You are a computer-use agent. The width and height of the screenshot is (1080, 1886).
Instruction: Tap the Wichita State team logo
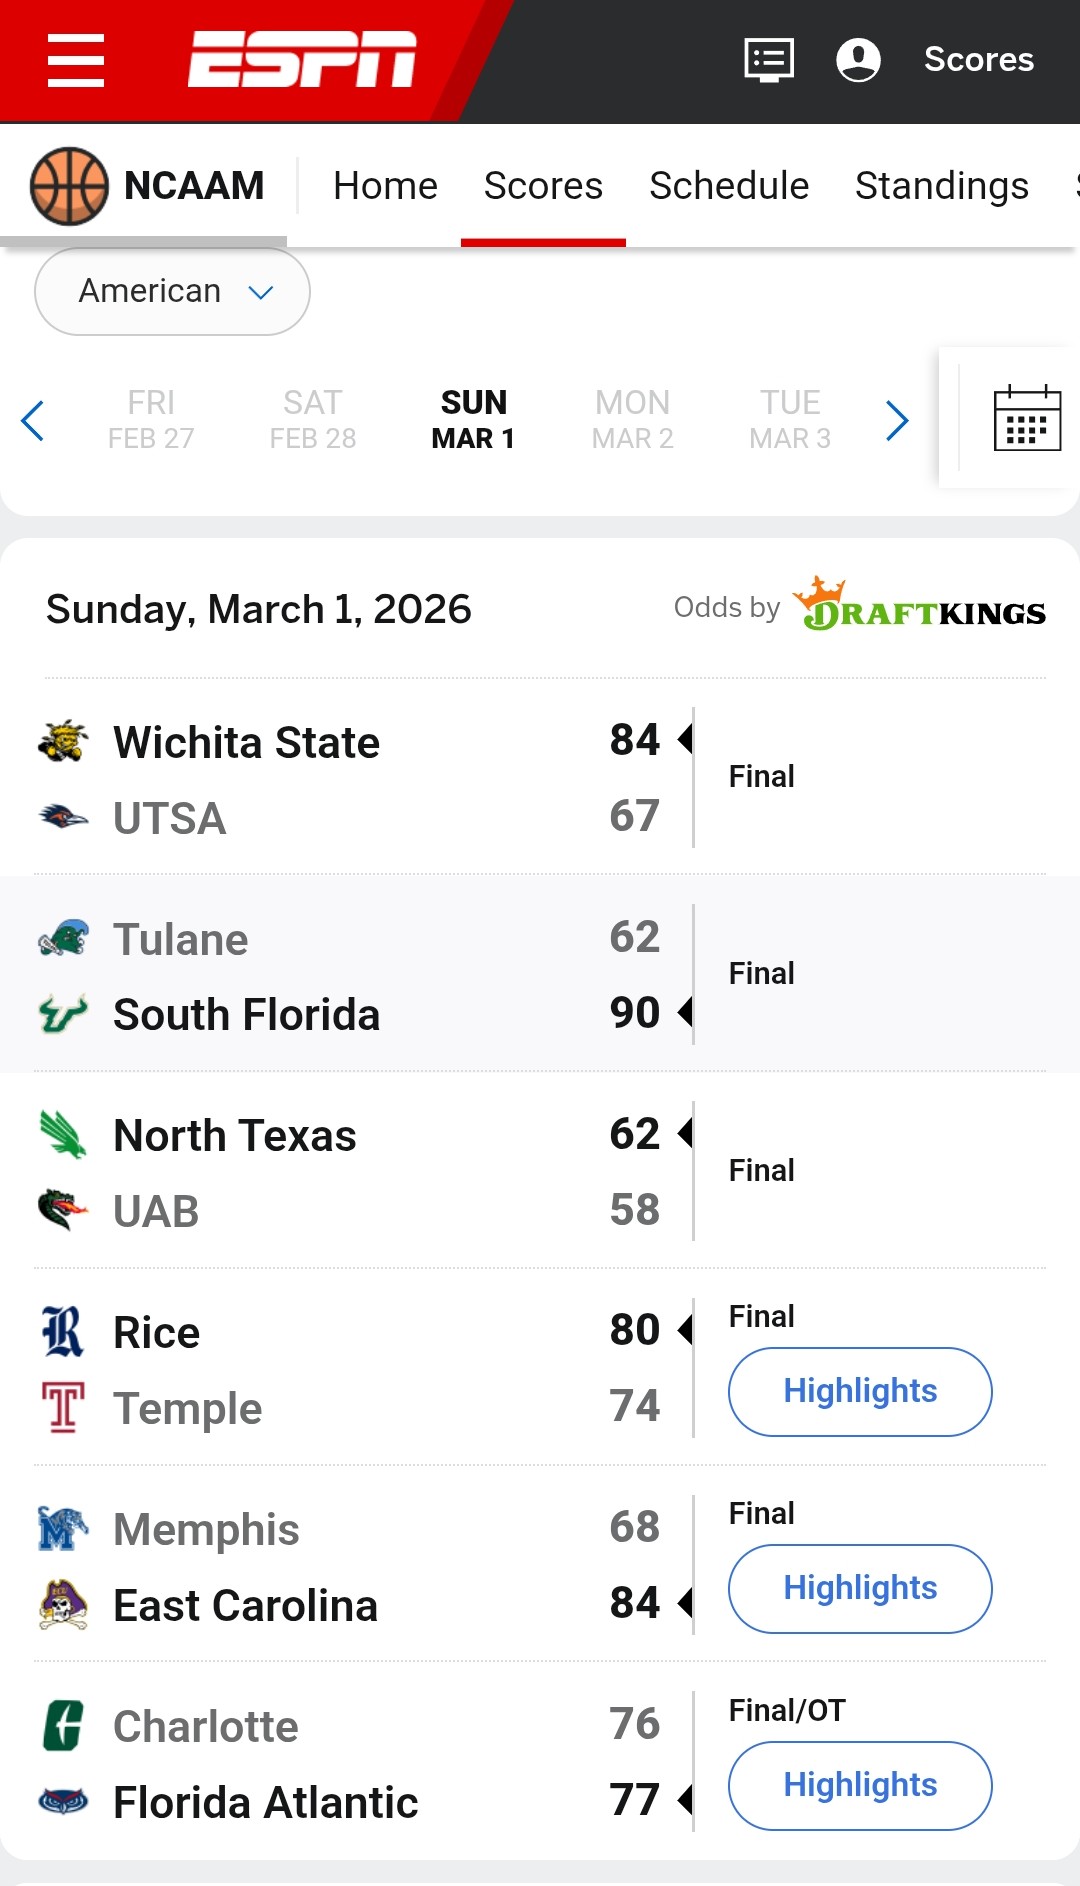[x=63, y=742]
